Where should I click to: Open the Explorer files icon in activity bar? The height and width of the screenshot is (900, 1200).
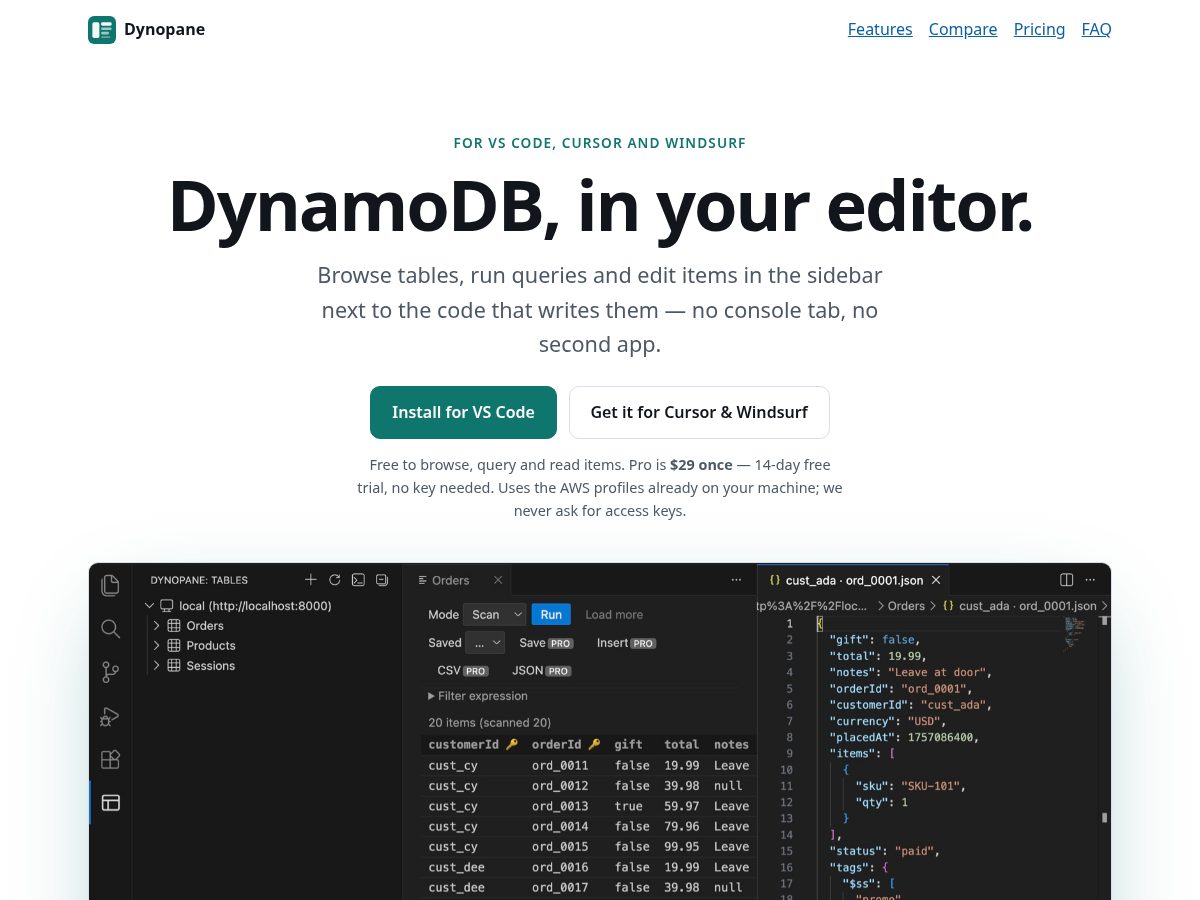click(111, 585)
